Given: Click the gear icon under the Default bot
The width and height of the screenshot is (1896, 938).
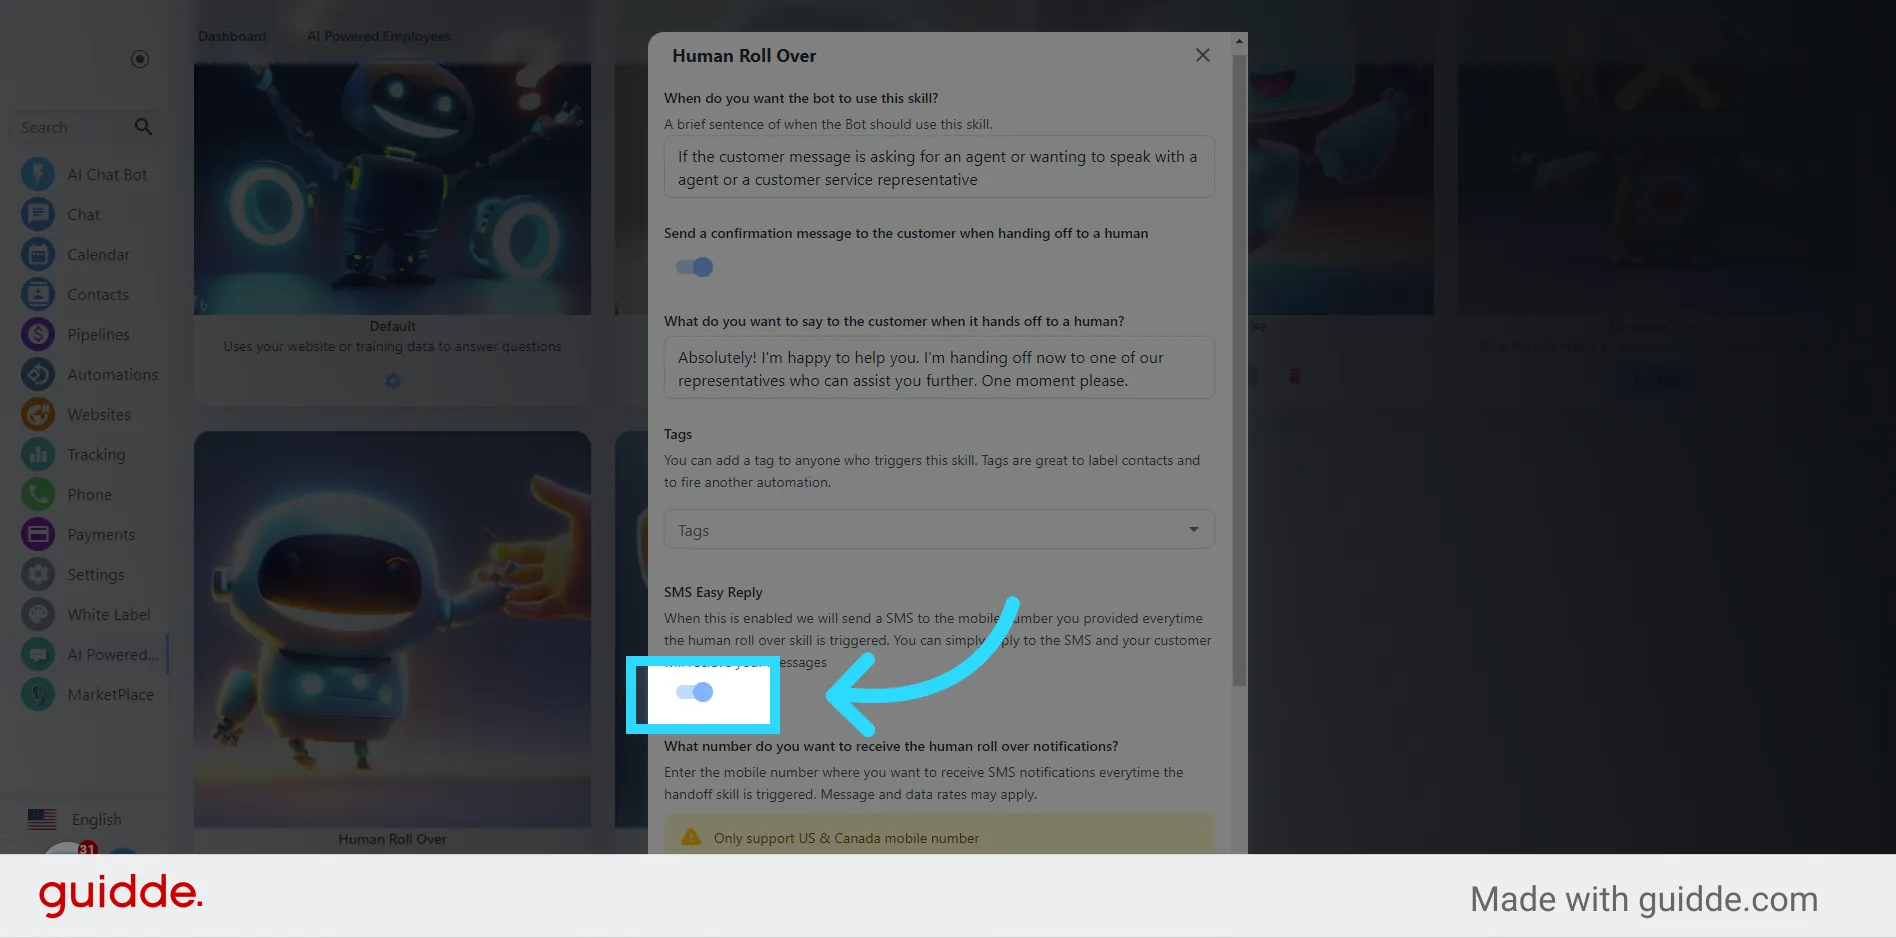Looking at the screenshot, I should click(392, 381).
